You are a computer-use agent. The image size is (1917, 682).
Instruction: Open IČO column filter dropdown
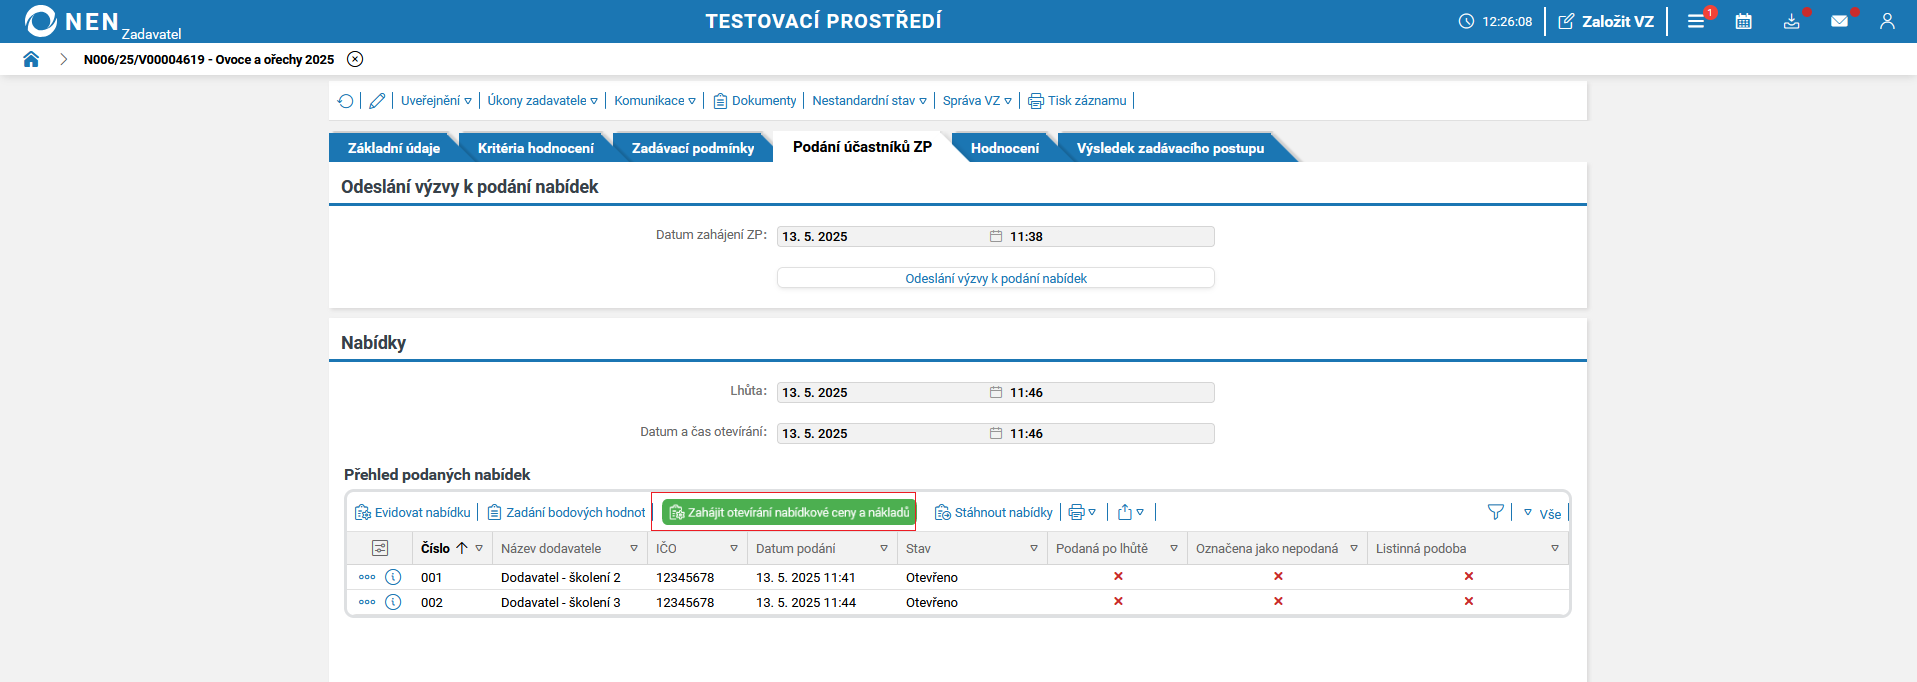pyautogui.click(x=734, y=548)
